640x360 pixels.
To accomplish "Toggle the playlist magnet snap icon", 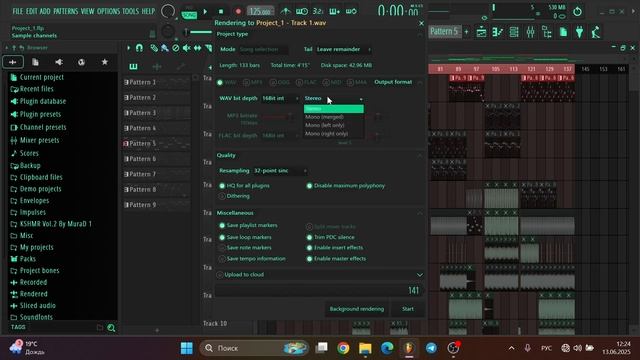I will [139, 48].
